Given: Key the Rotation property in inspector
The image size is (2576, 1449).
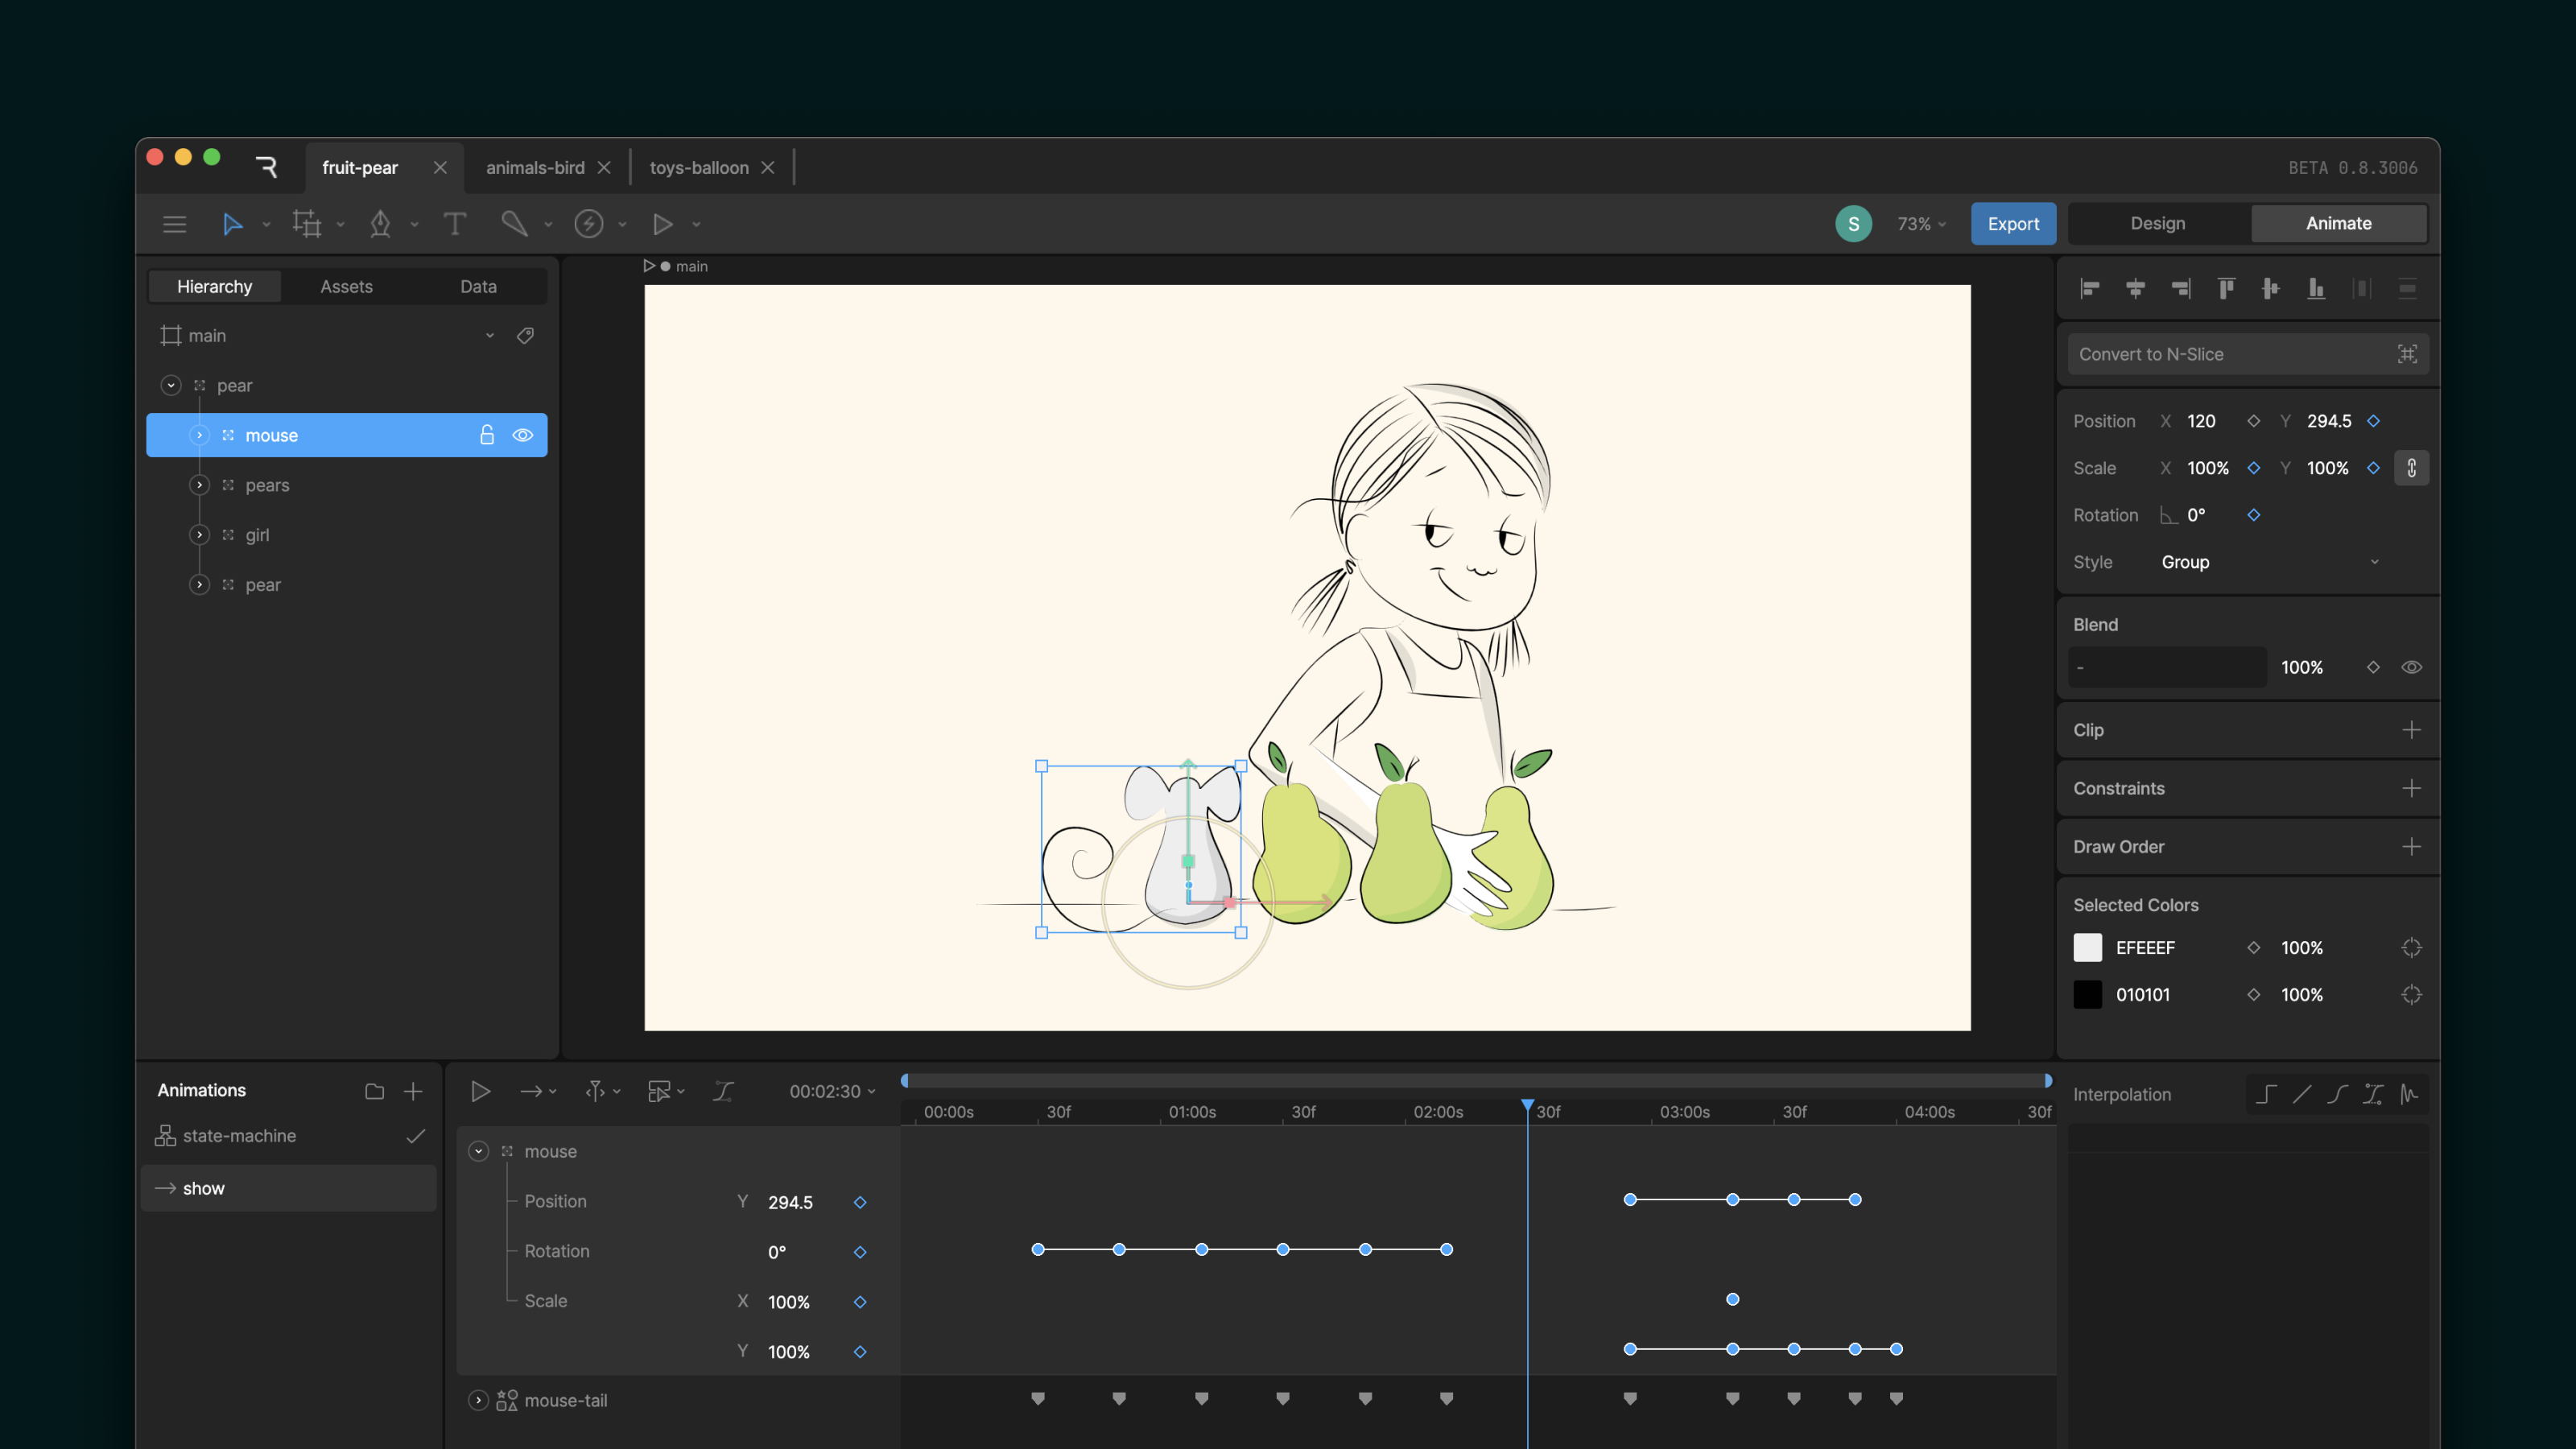Looking at the screenshot, I should [2253, 515].
